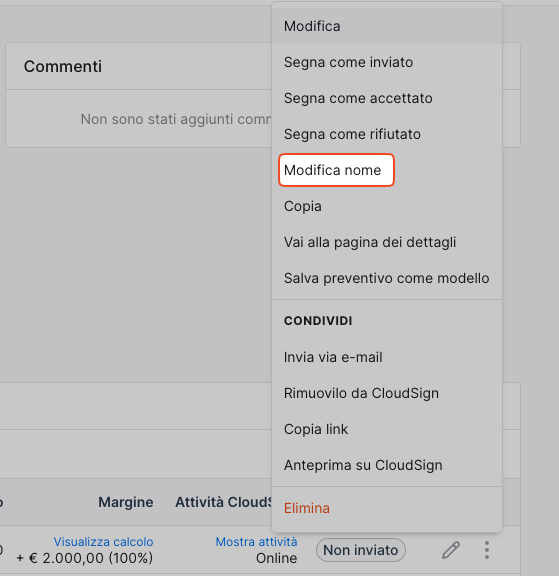The height and width of the screenshot is (576, 559).
Task: Click the Mostra attività link
Action: [x=256, y=541]
